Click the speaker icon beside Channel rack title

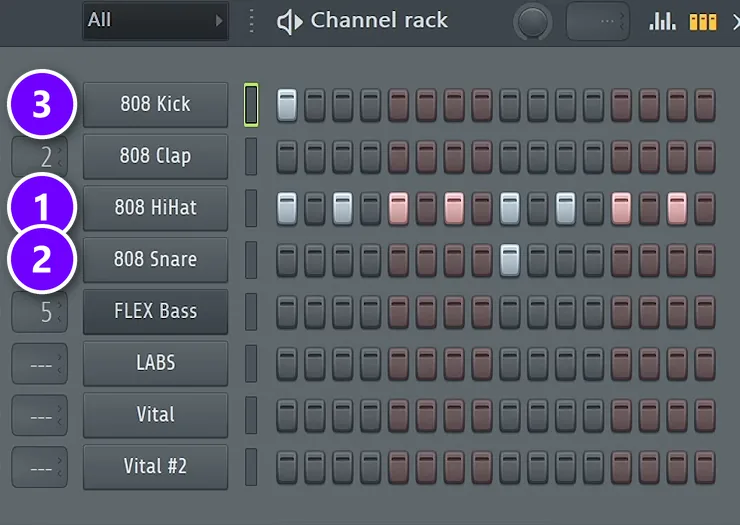tap(289, 22)
